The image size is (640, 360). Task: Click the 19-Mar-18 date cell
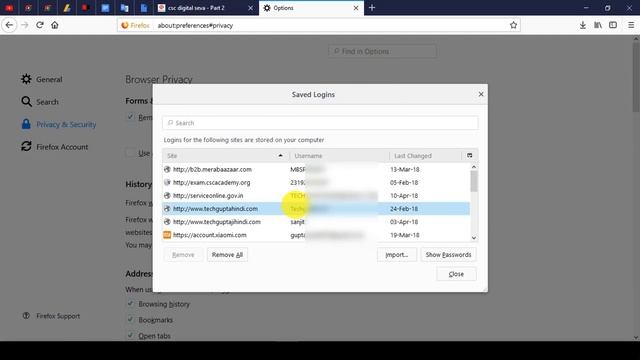pyautogui.click(x=404, y=235)
